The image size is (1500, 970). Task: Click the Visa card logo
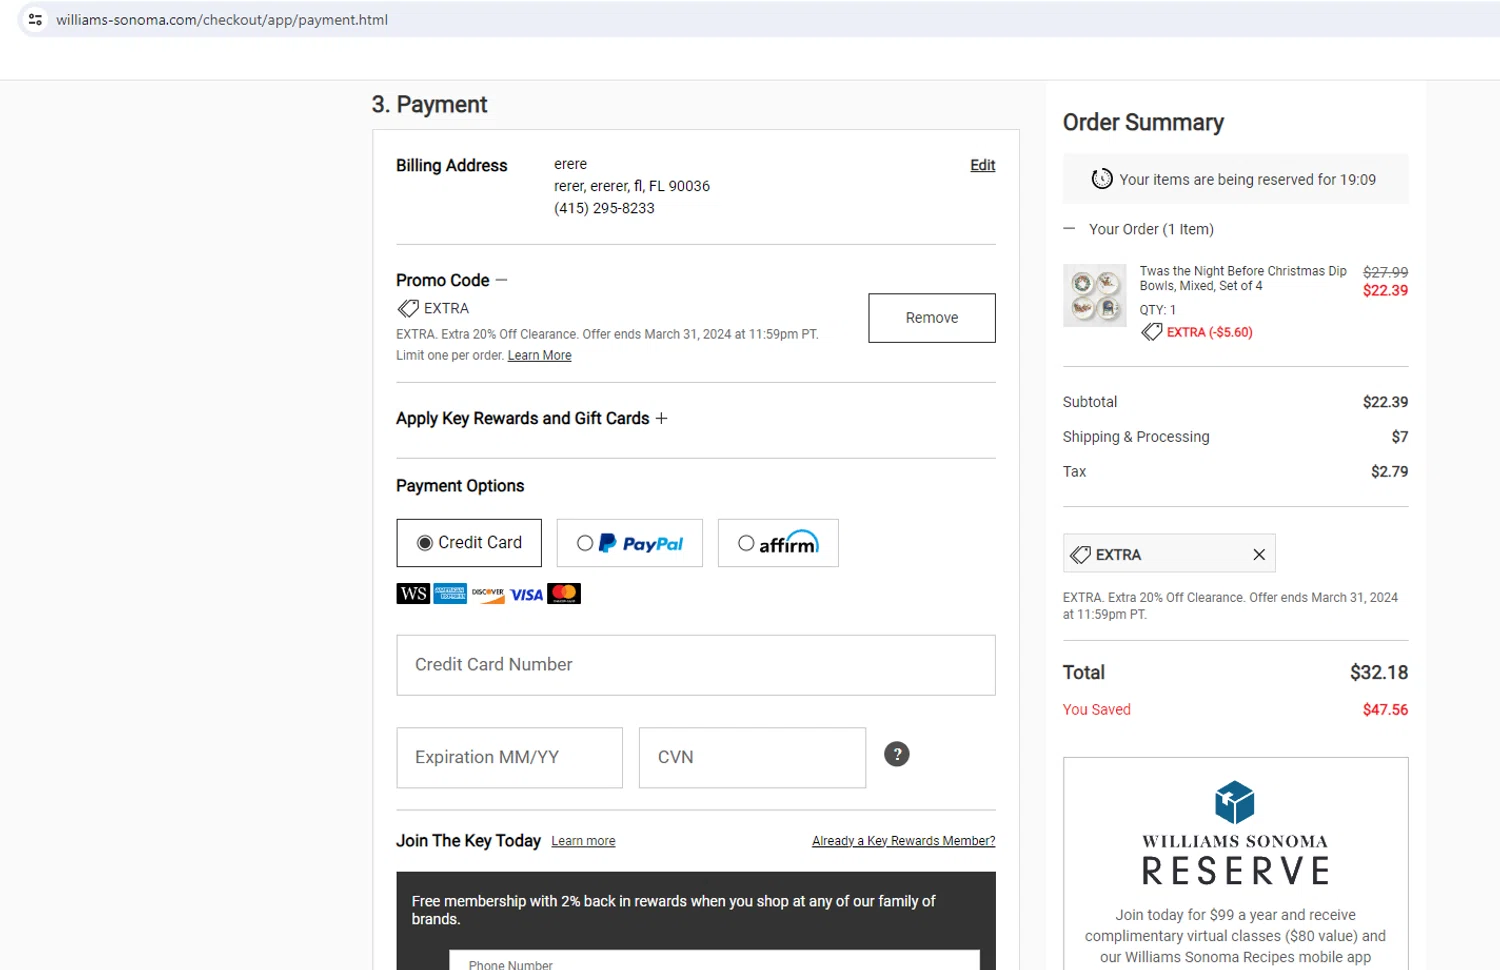pyautogui.click(x=526, y=594)
